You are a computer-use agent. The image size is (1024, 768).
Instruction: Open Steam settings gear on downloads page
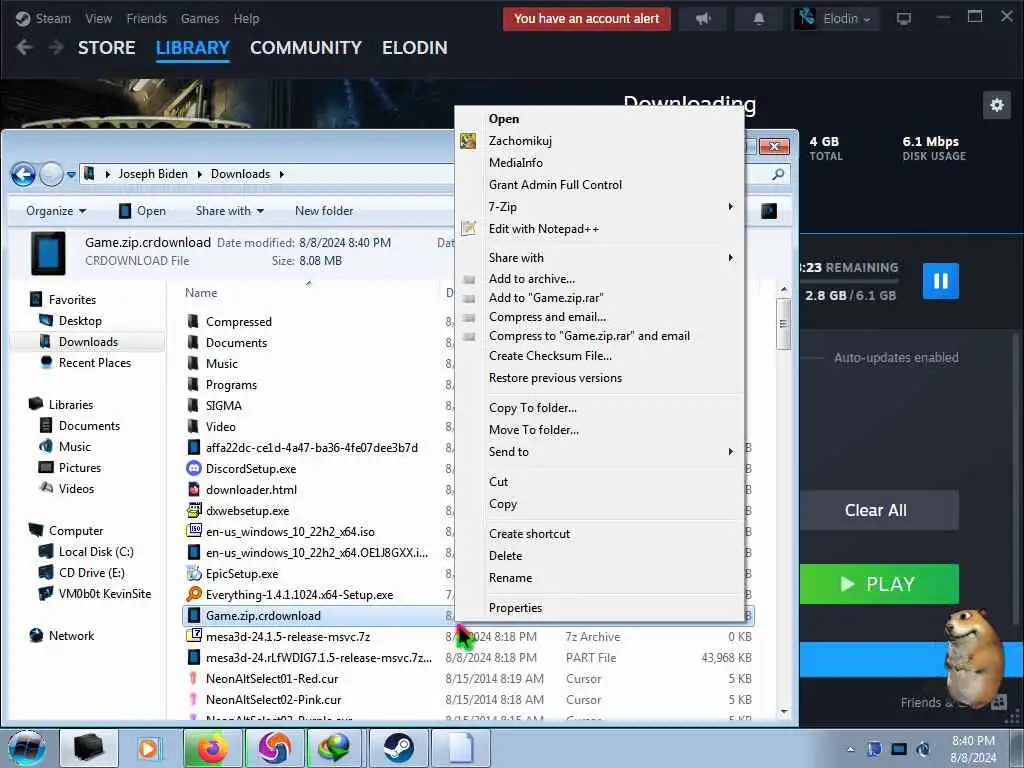coord(997,105)
